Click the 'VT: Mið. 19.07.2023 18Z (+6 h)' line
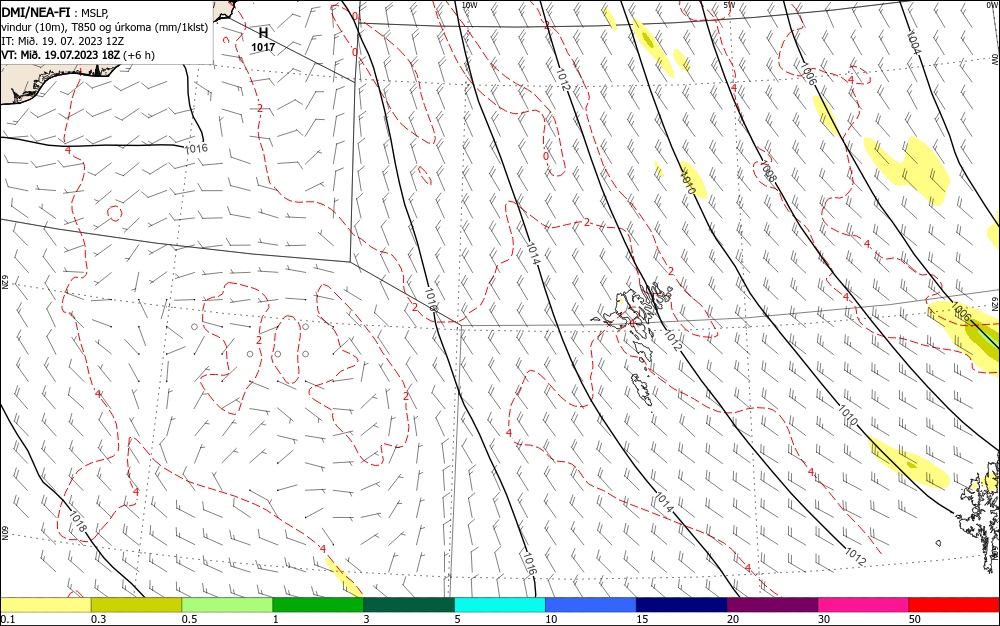Screen dimensions: 1000x626 [78, 55]
